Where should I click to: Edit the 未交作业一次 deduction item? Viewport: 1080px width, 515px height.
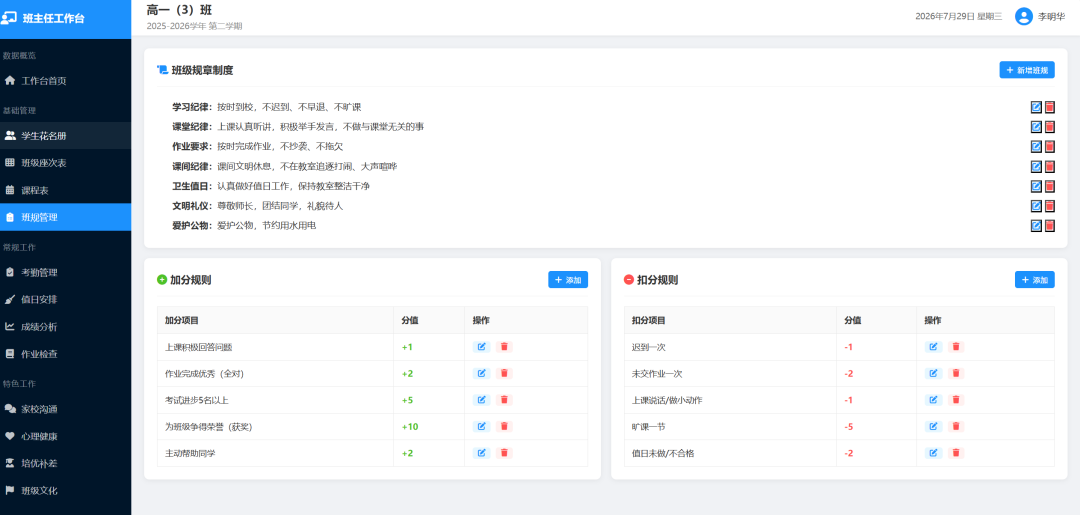coord(933,373)
